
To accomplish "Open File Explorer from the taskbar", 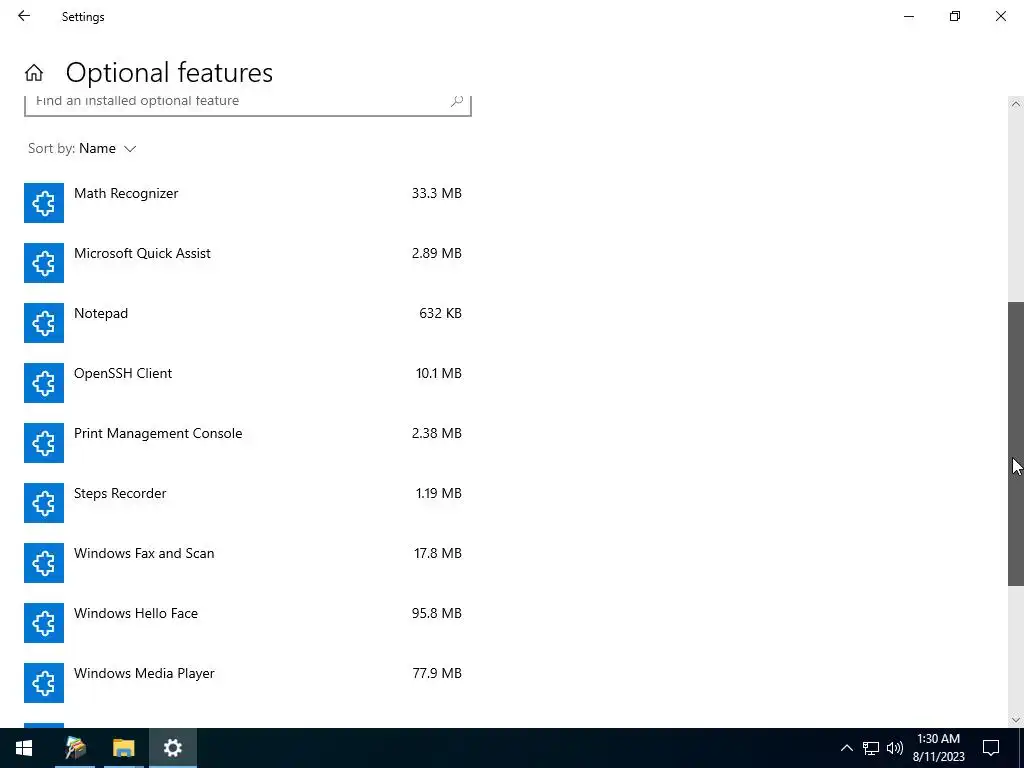I will [123, 748].
